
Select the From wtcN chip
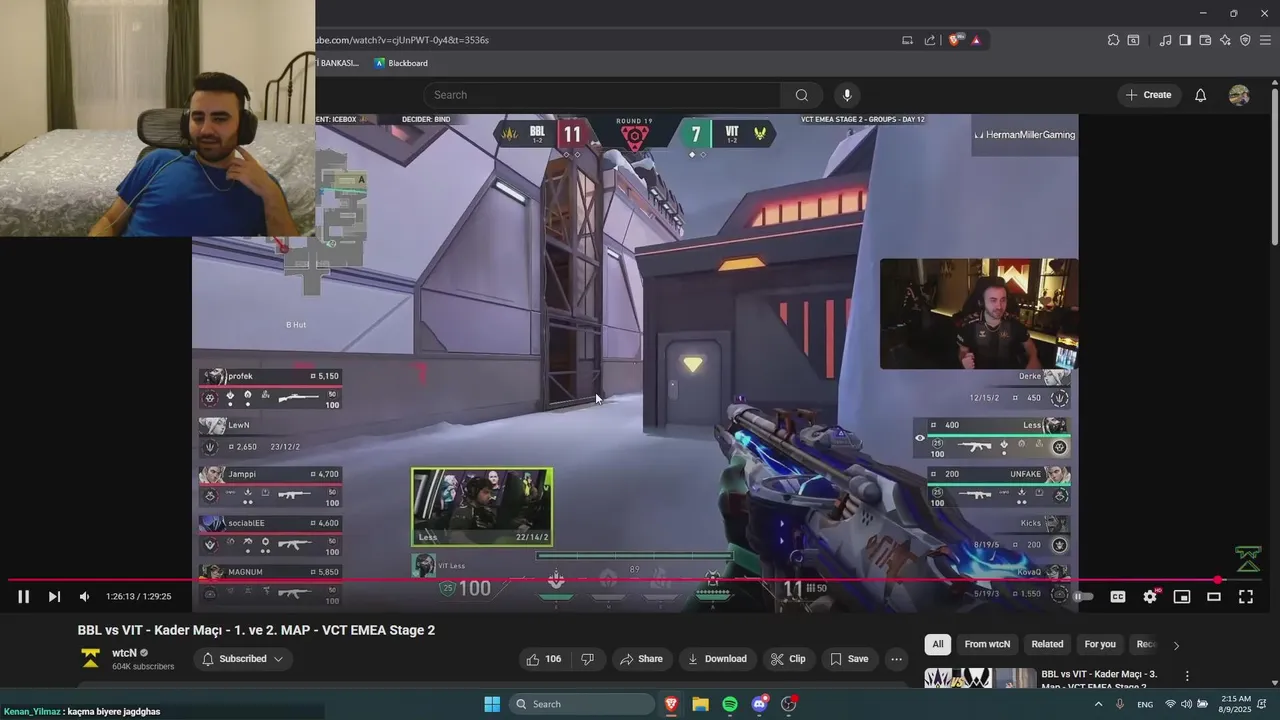coord(987,644)
